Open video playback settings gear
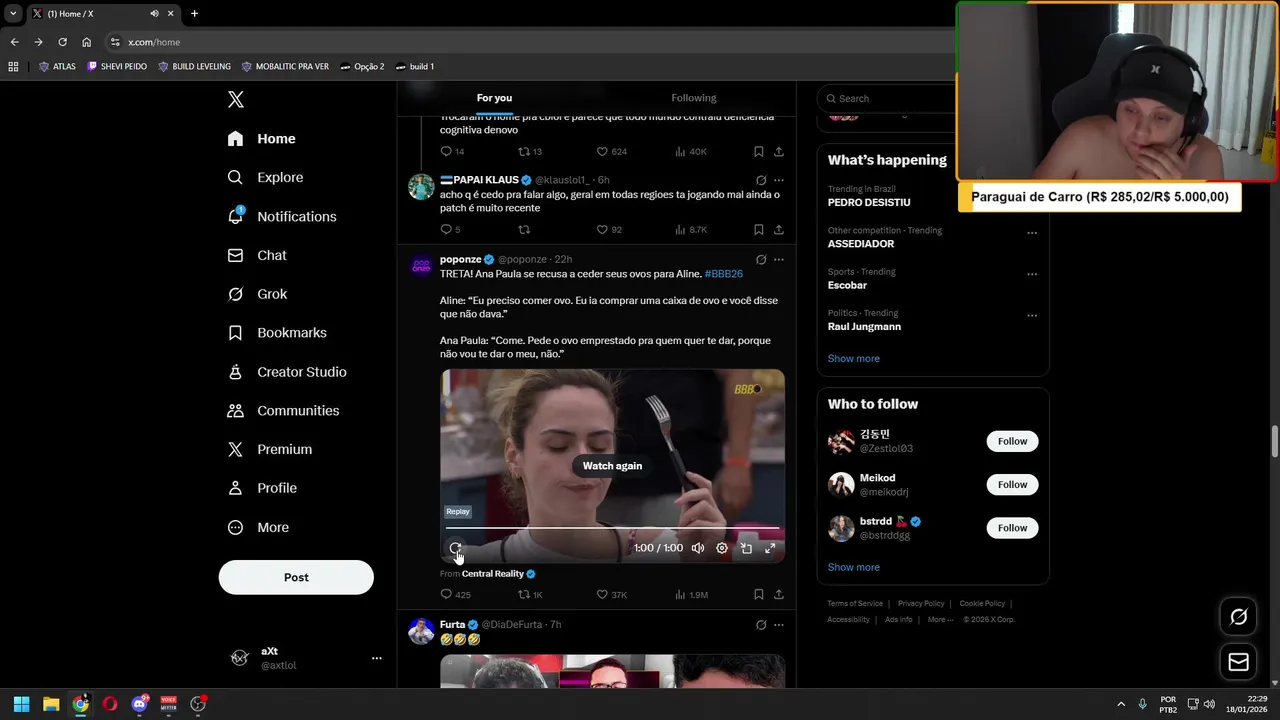 [722, 548]
